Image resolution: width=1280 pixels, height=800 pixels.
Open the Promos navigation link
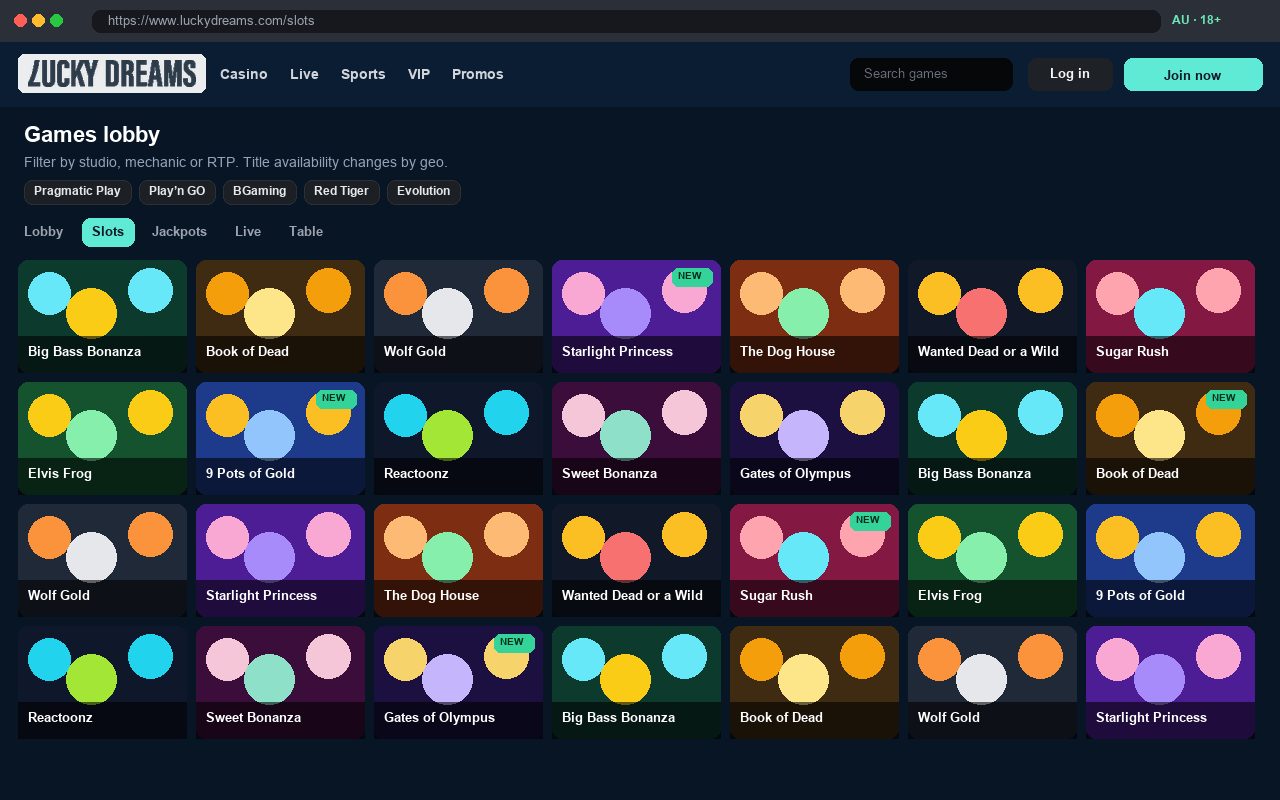478,74
